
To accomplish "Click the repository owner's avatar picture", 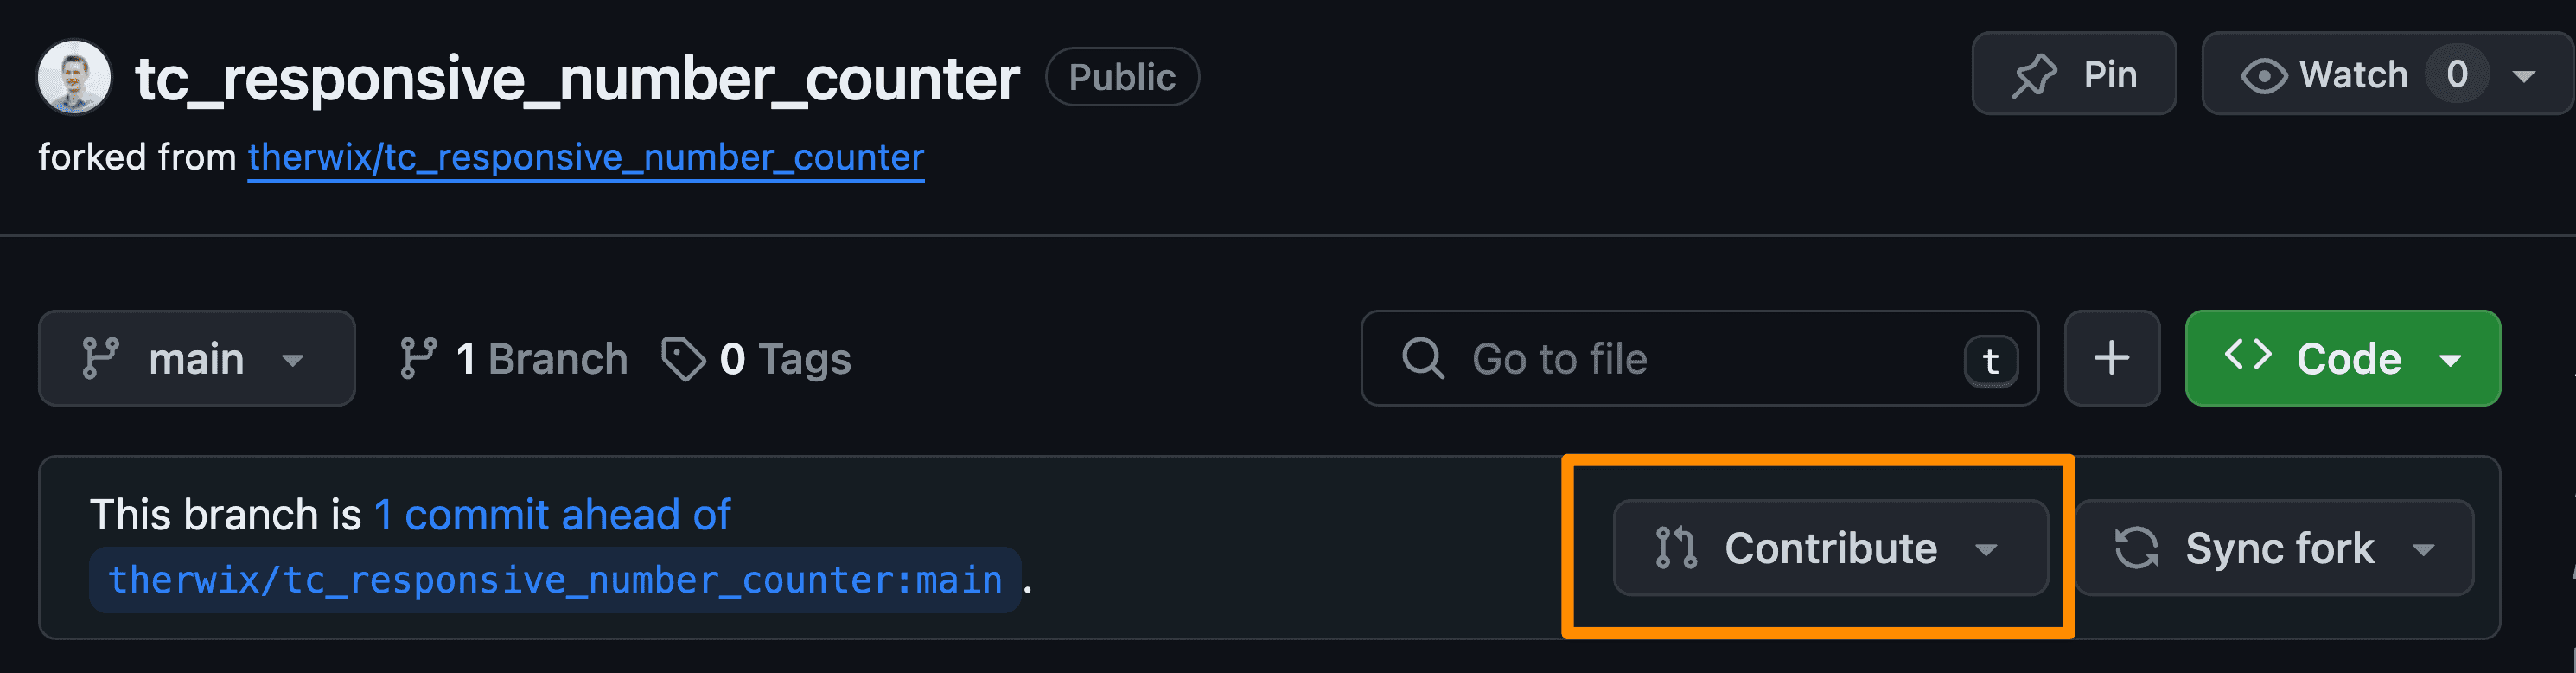I will click(75, 76).
